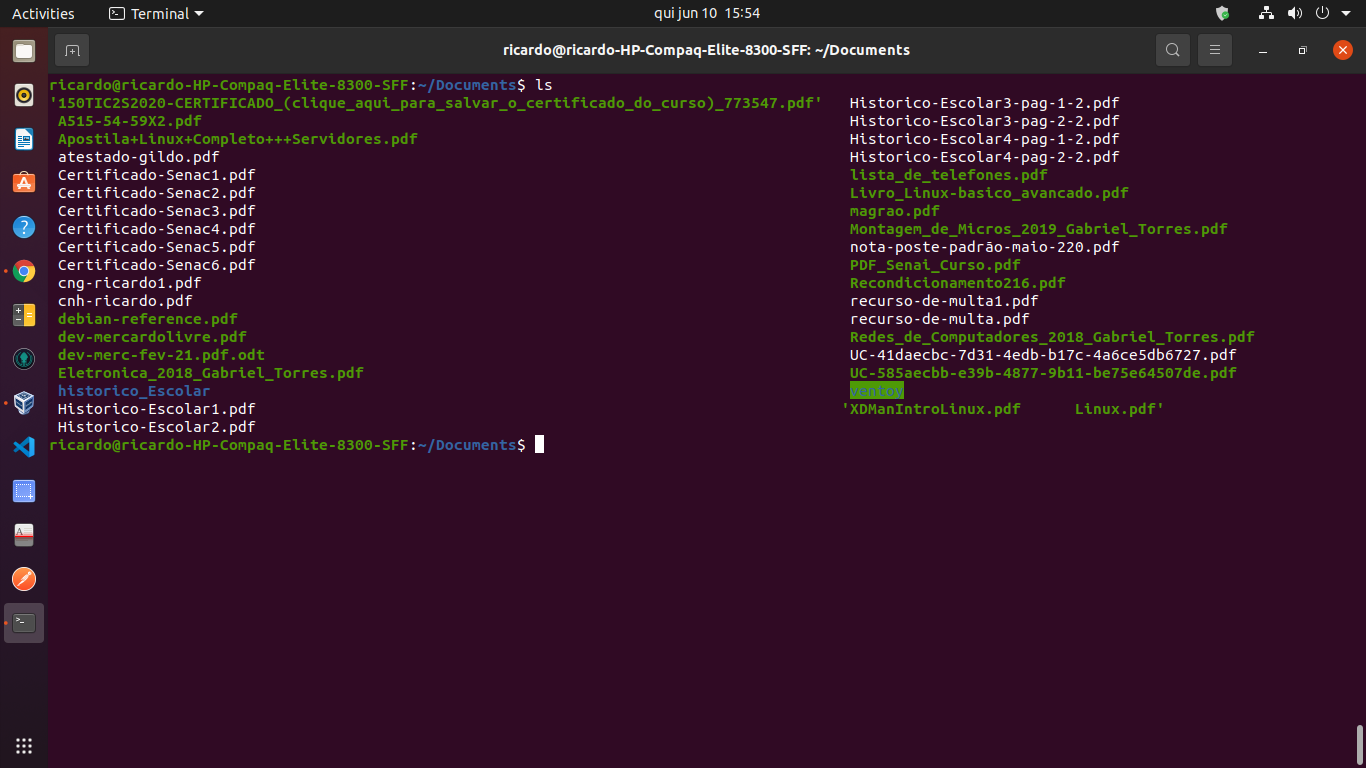Open the terminal search button
The image size is (1366, 768).
coord(1172,50)
